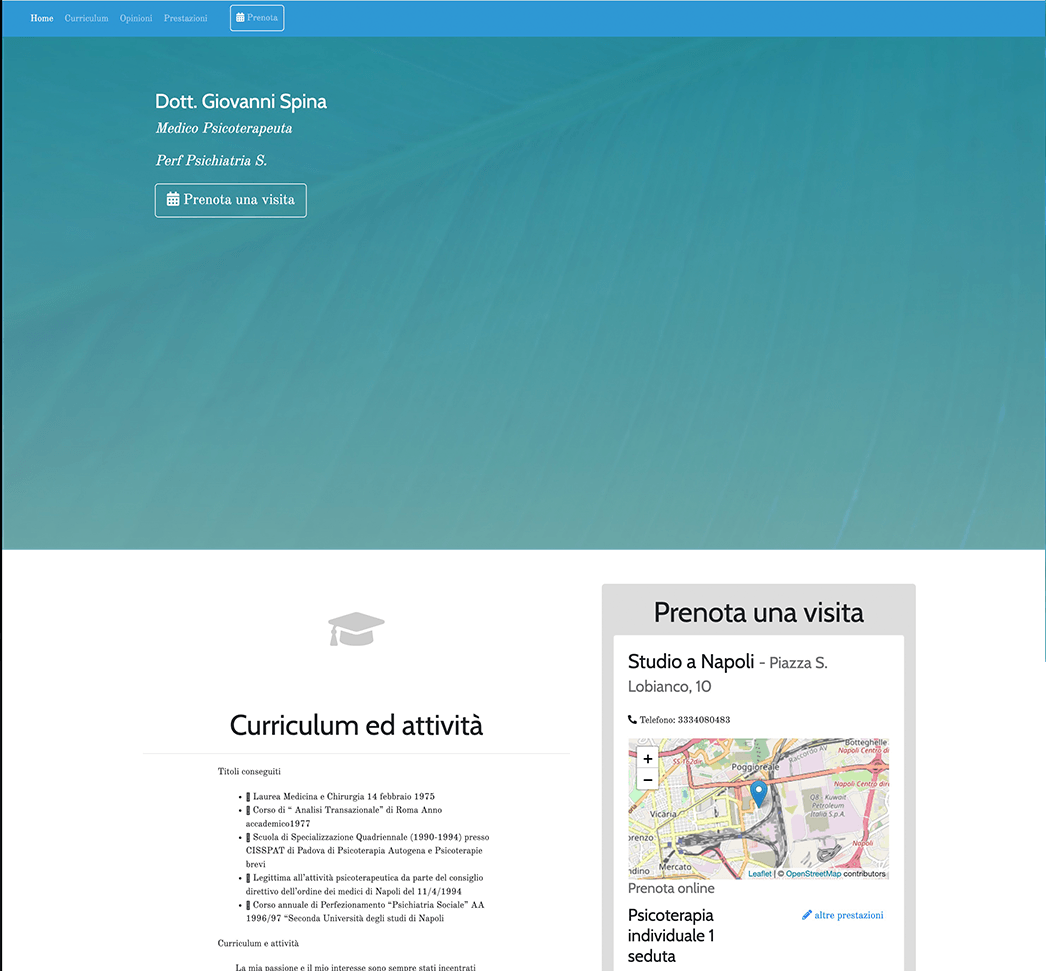Open the altre prestazioni link
The image size is (1046, 971).
pyautogui.click(x=848, y=914)
